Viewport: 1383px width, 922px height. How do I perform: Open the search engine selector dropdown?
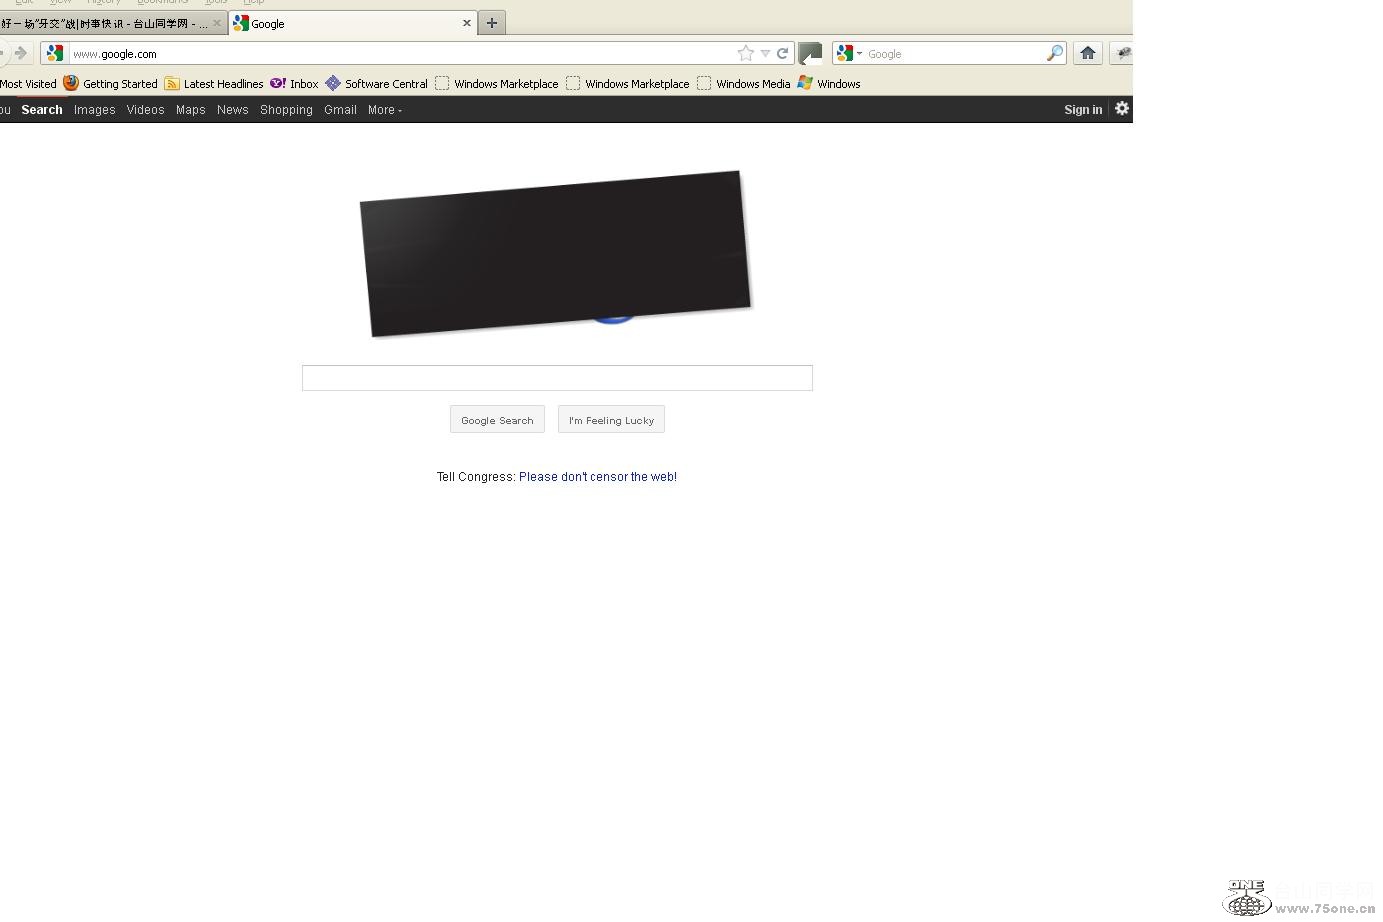(x=849, y=53)
